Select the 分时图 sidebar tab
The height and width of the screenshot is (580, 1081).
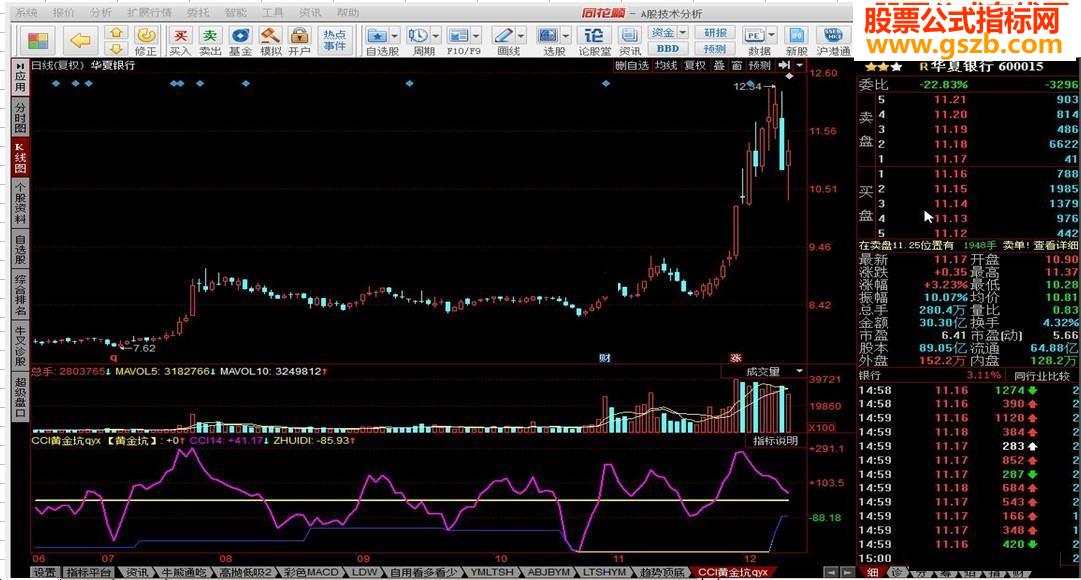coord(20,117)
